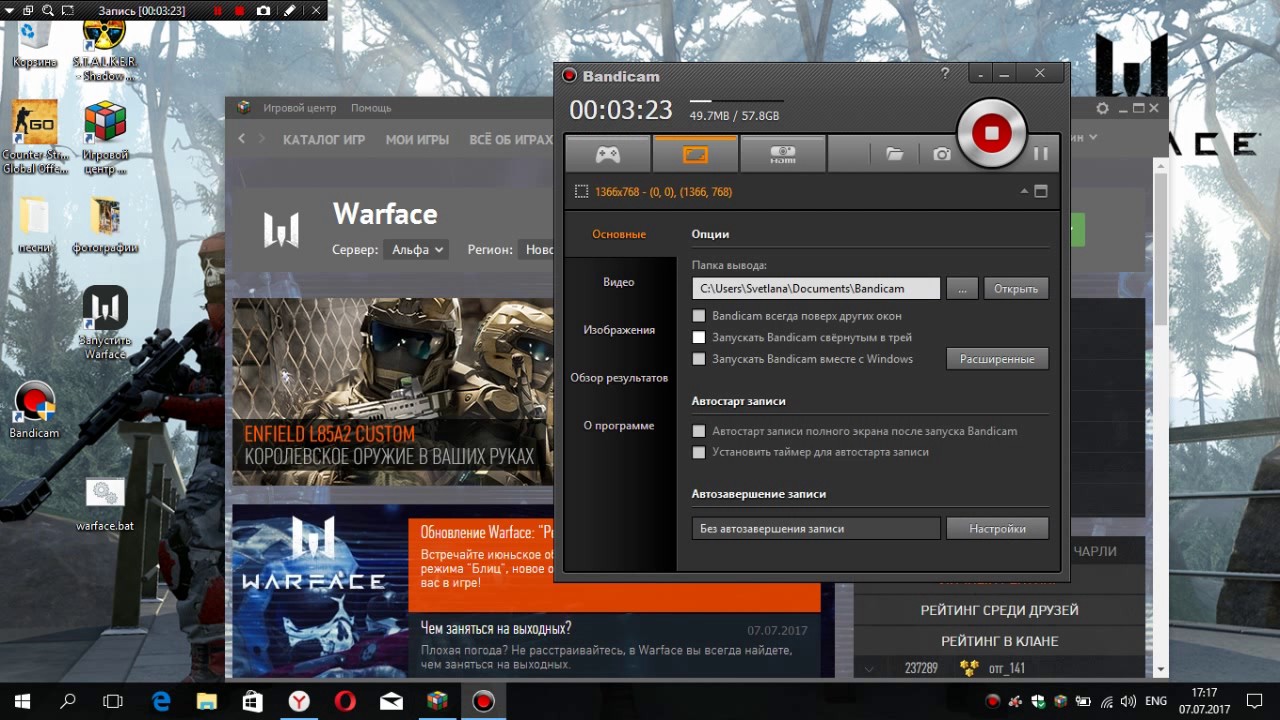This screenshot has height=720, width=1280.
Task: Go back with game center arrow
Action: pos(242,139)
